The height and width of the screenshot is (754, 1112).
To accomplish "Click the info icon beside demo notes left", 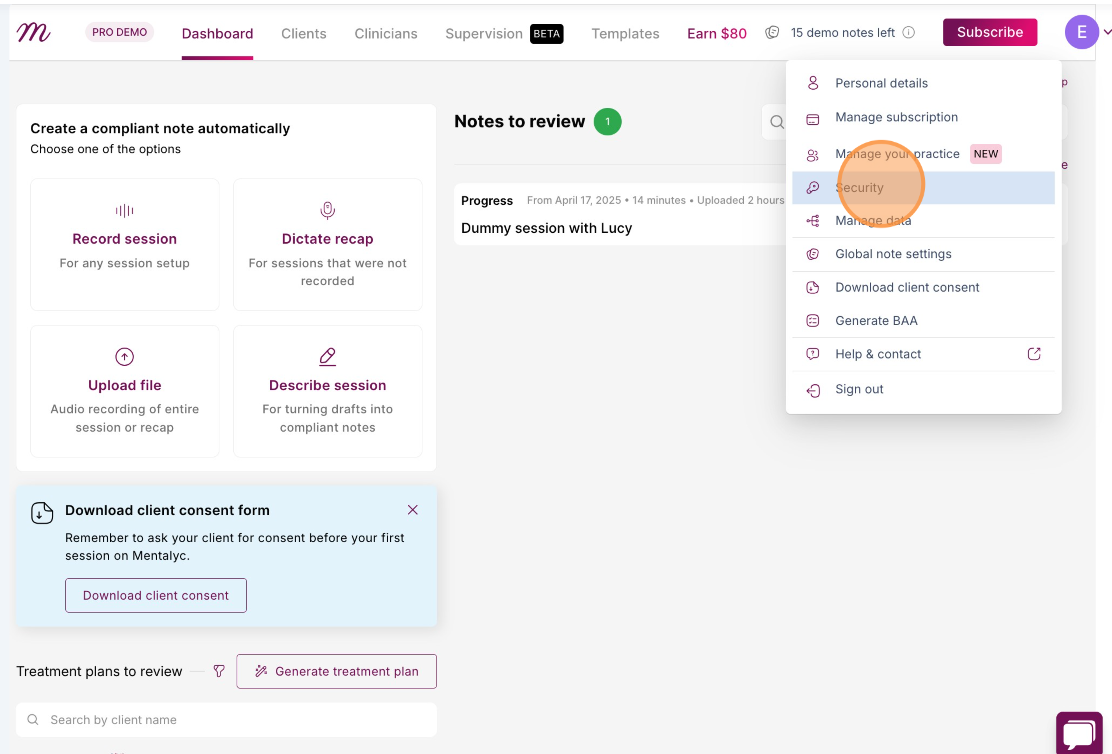I will [908, 33].
